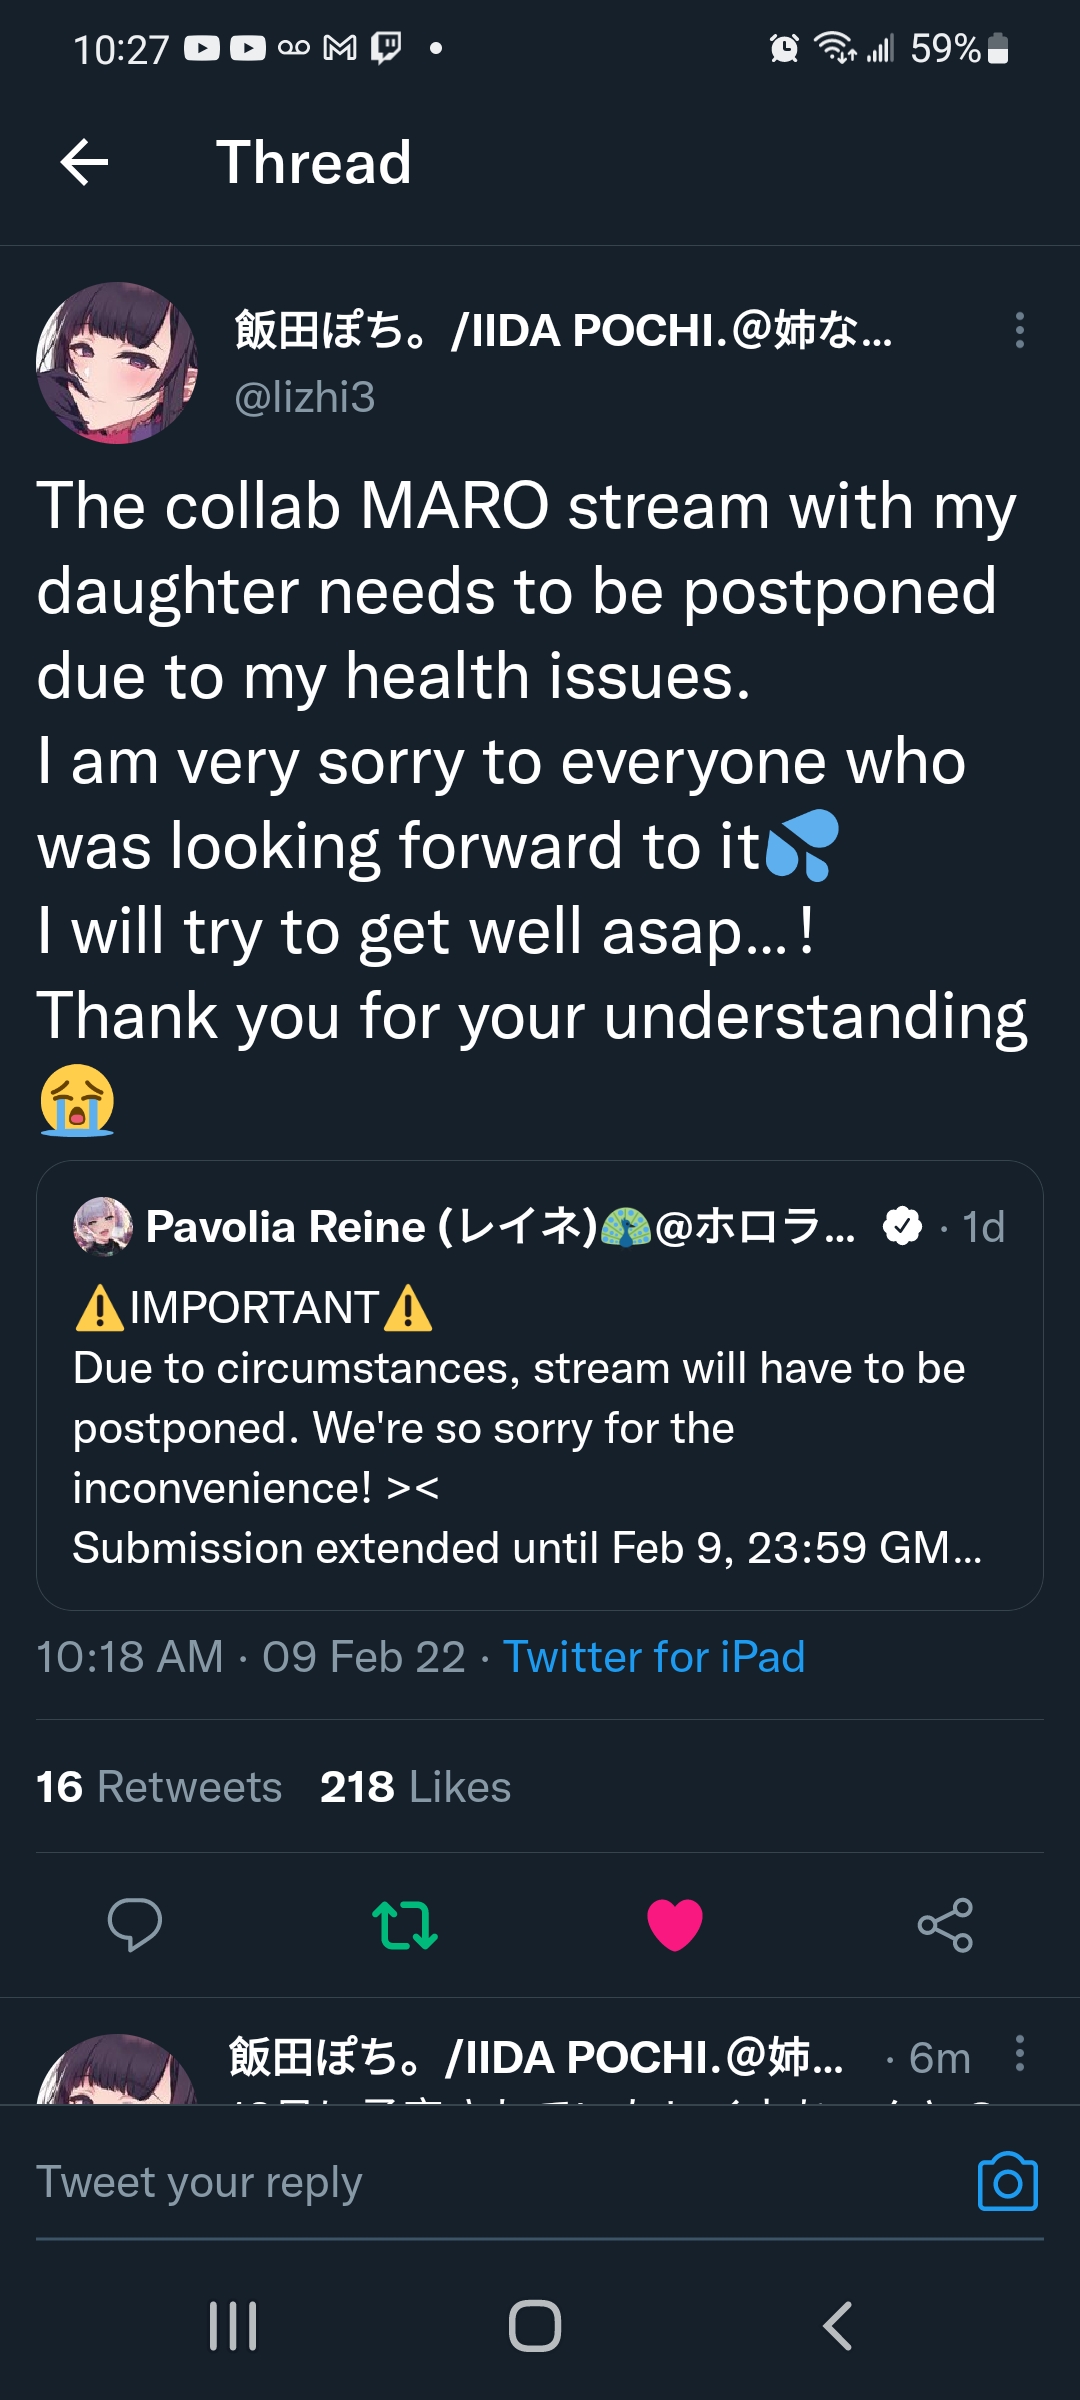1080x2400 pixels.
Task: Toggle the green retweet icon
Action: pos(405,1924)
